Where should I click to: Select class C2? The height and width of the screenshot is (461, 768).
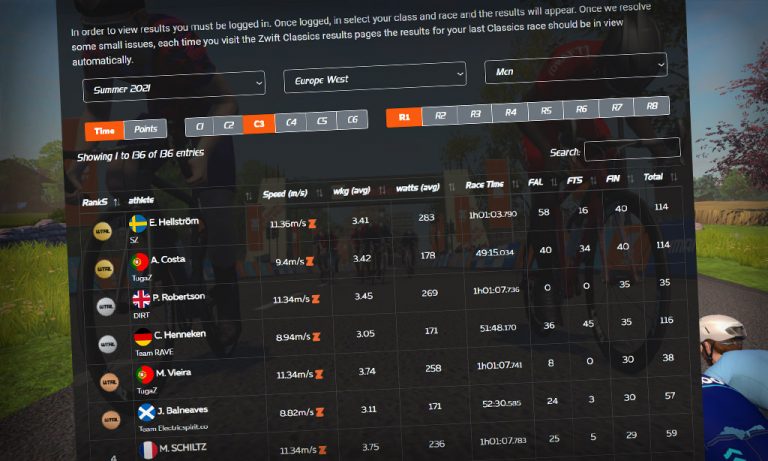coord(228,125)
